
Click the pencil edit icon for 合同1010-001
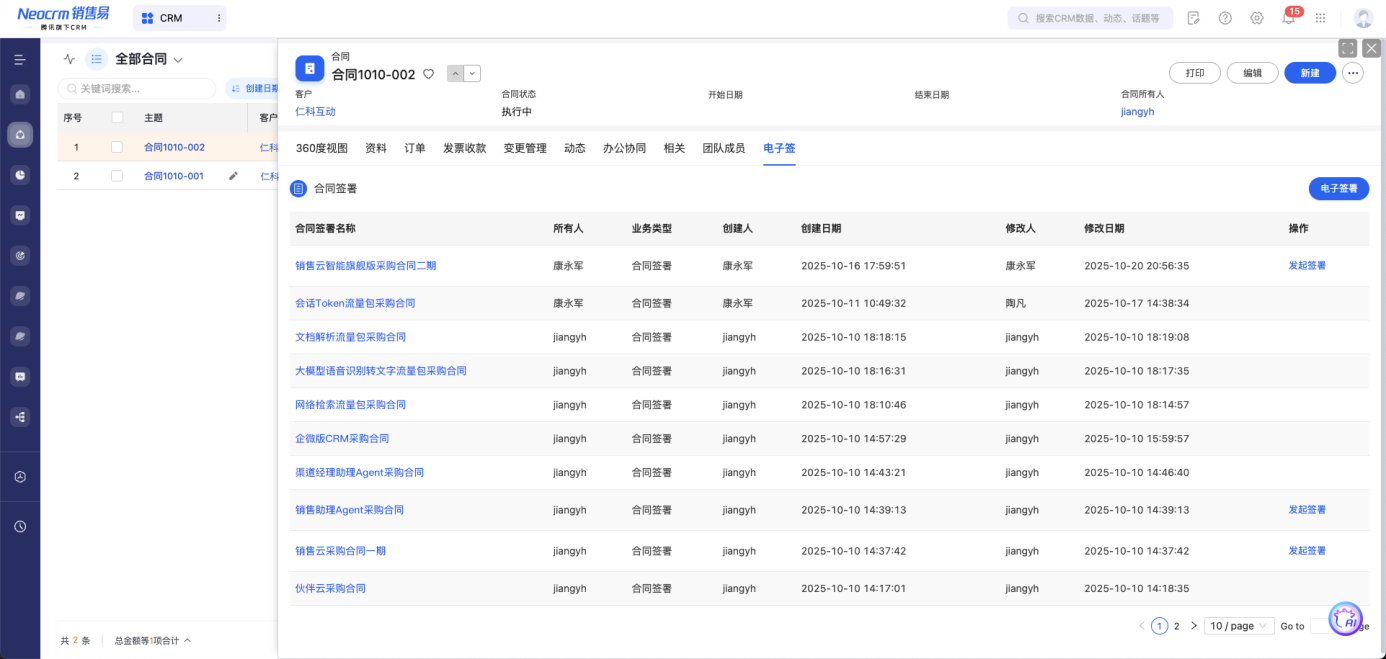[233, 176]
